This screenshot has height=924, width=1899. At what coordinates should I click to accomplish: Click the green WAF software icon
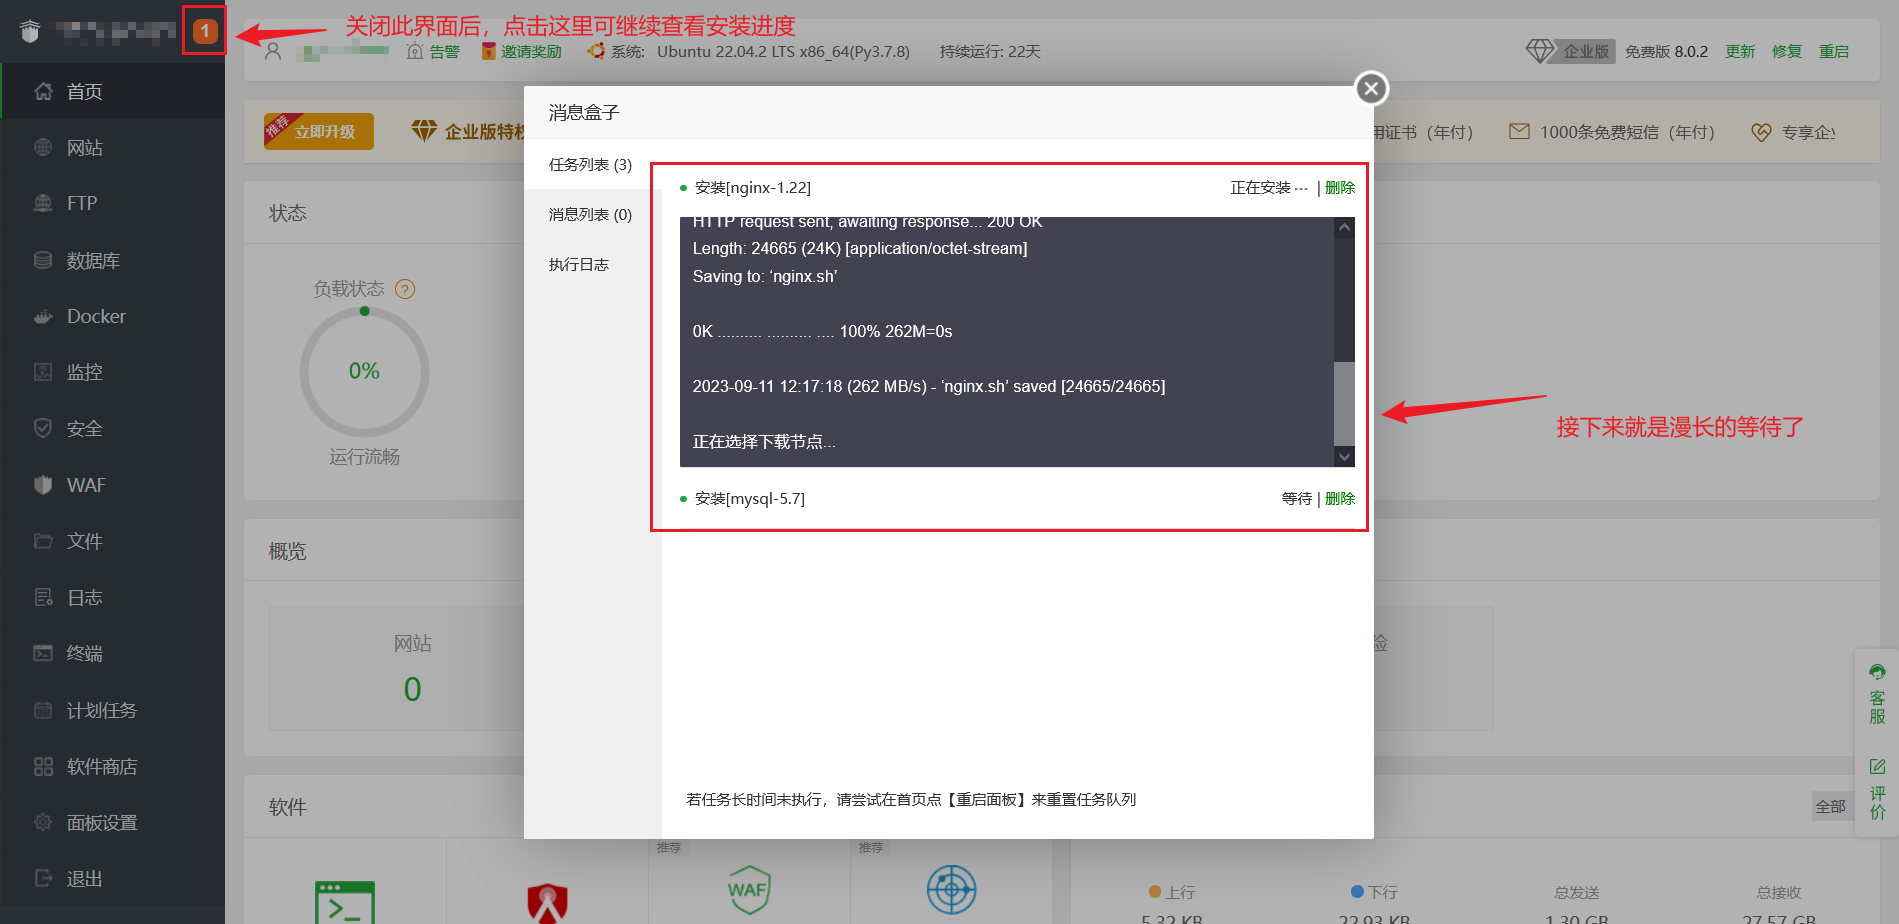[749, 889]
